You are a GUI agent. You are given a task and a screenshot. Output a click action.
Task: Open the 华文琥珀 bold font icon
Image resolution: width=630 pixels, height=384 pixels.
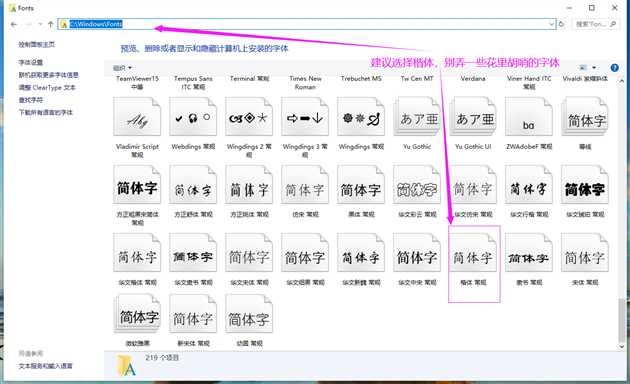(585, 185)
